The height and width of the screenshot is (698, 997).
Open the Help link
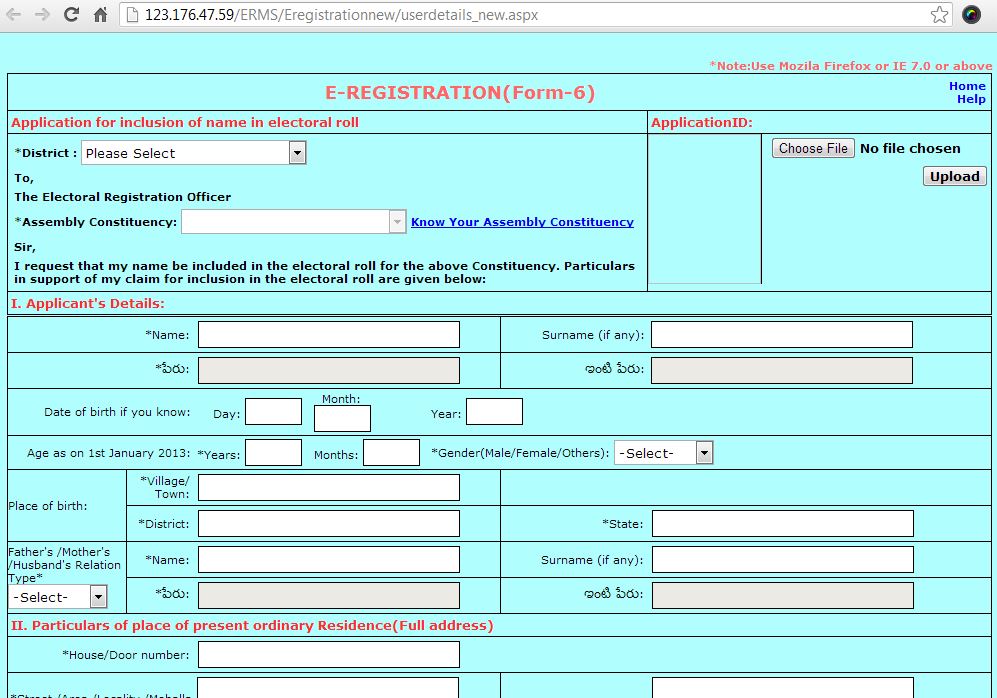[969, 98]
